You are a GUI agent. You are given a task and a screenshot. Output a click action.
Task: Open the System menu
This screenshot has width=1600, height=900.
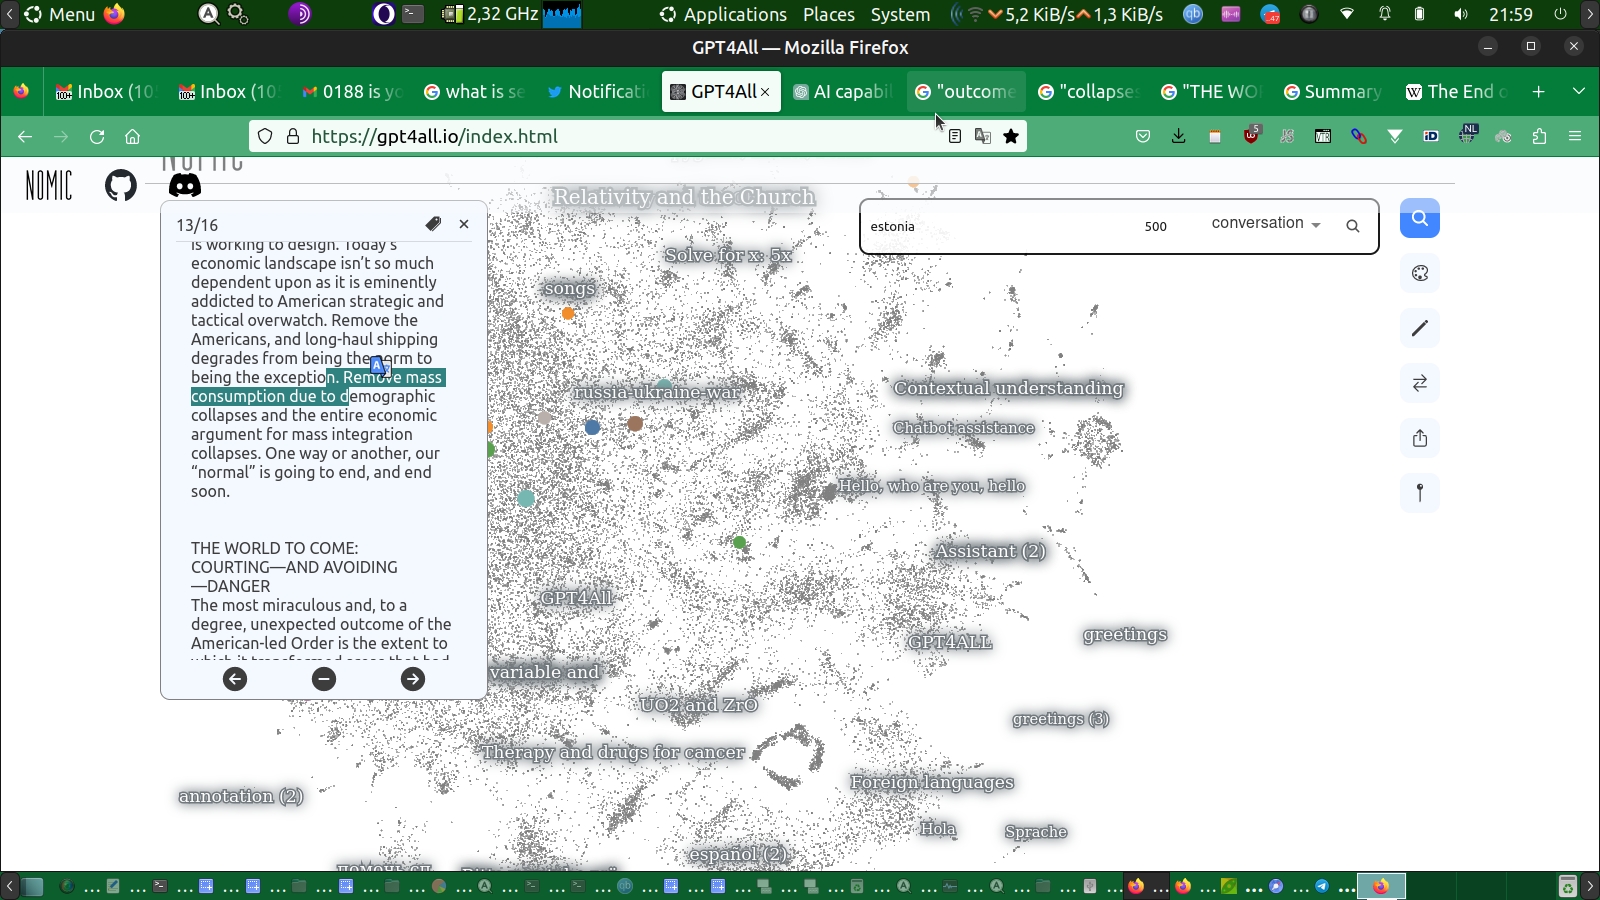[900, 14]
